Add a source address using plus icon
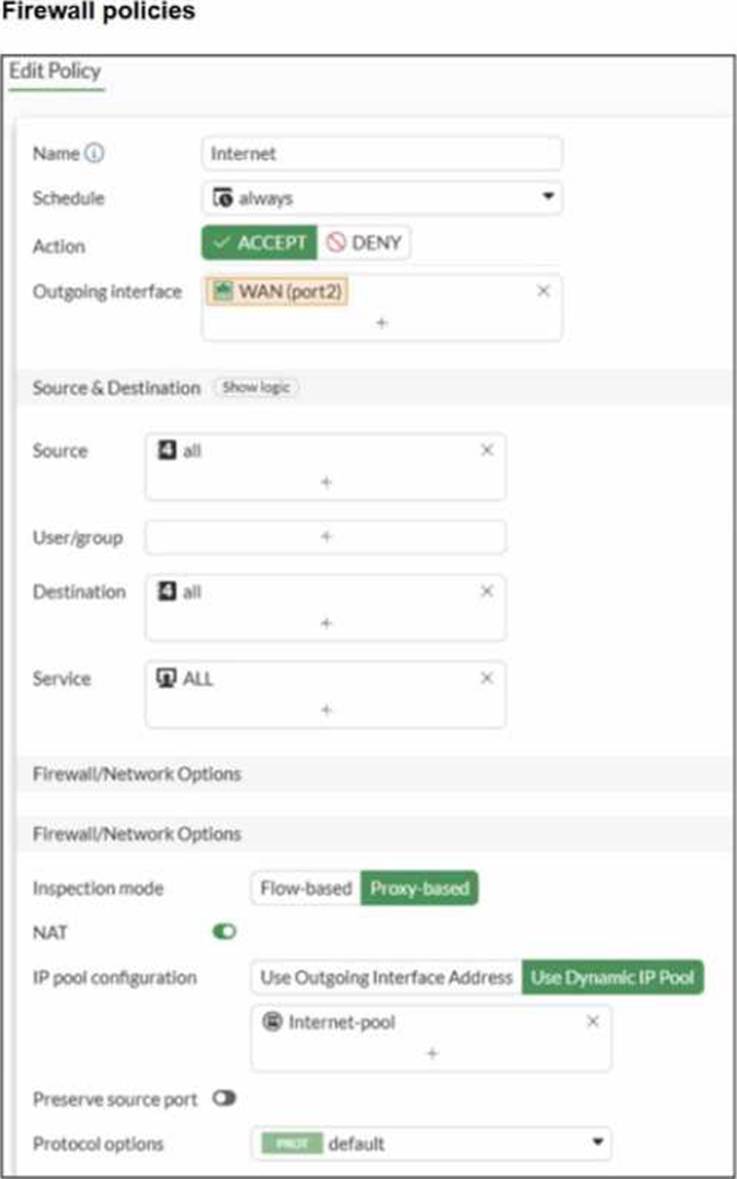 click(x=326, y=482)
